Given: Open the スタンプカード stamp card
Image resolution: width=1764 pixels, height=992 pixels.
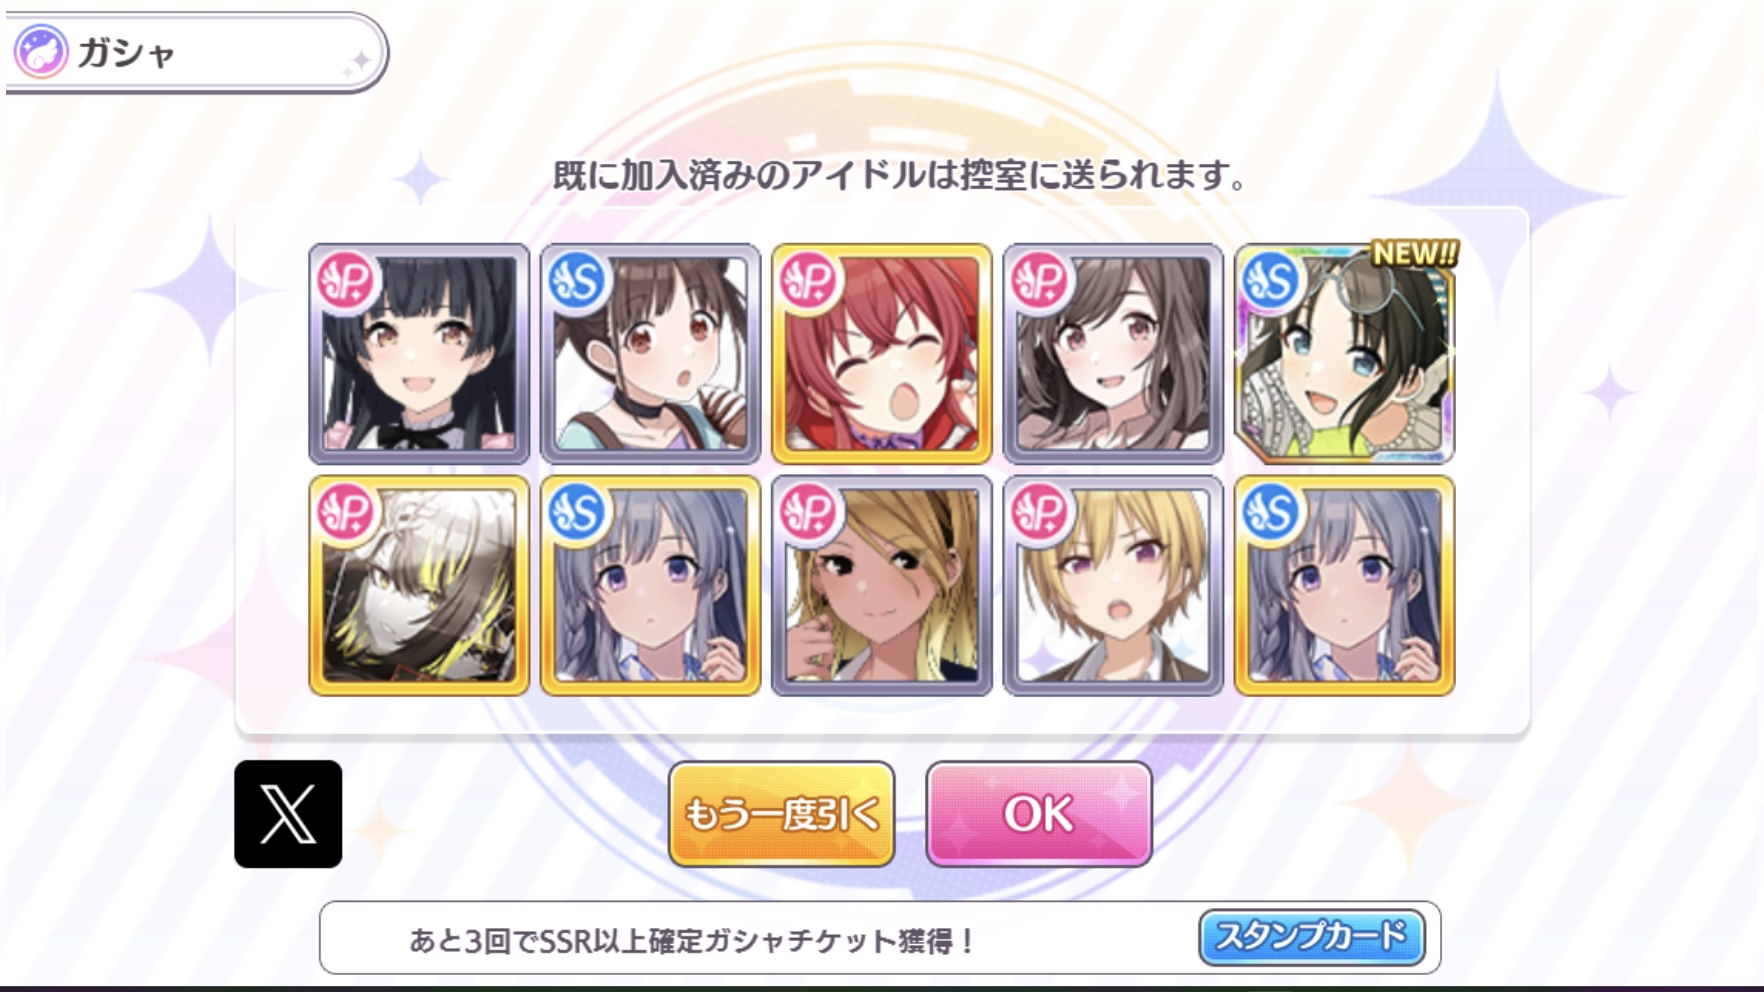Looking at the screenshot, I should (x=1311, y=937).
